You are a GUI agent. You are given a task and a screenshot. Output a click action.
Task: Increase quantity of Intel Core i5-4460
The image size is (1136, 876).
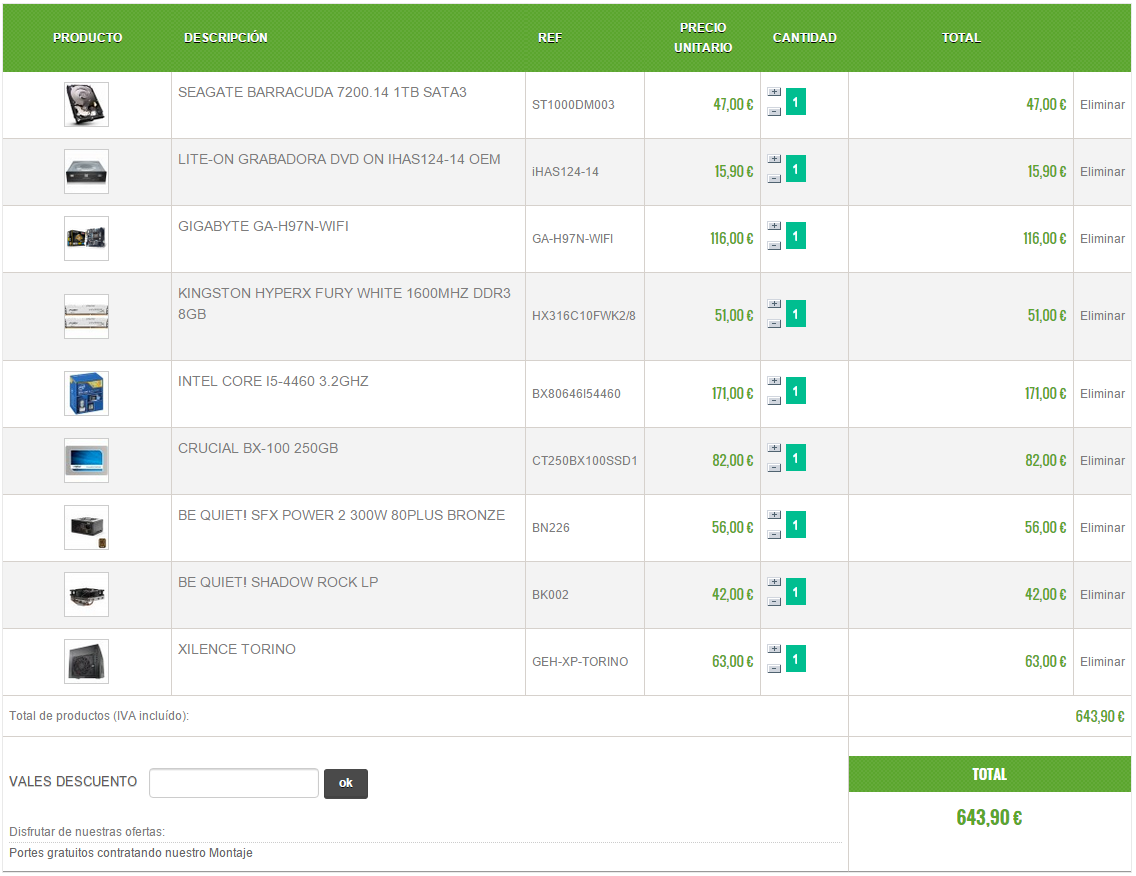tap(774, 381)
